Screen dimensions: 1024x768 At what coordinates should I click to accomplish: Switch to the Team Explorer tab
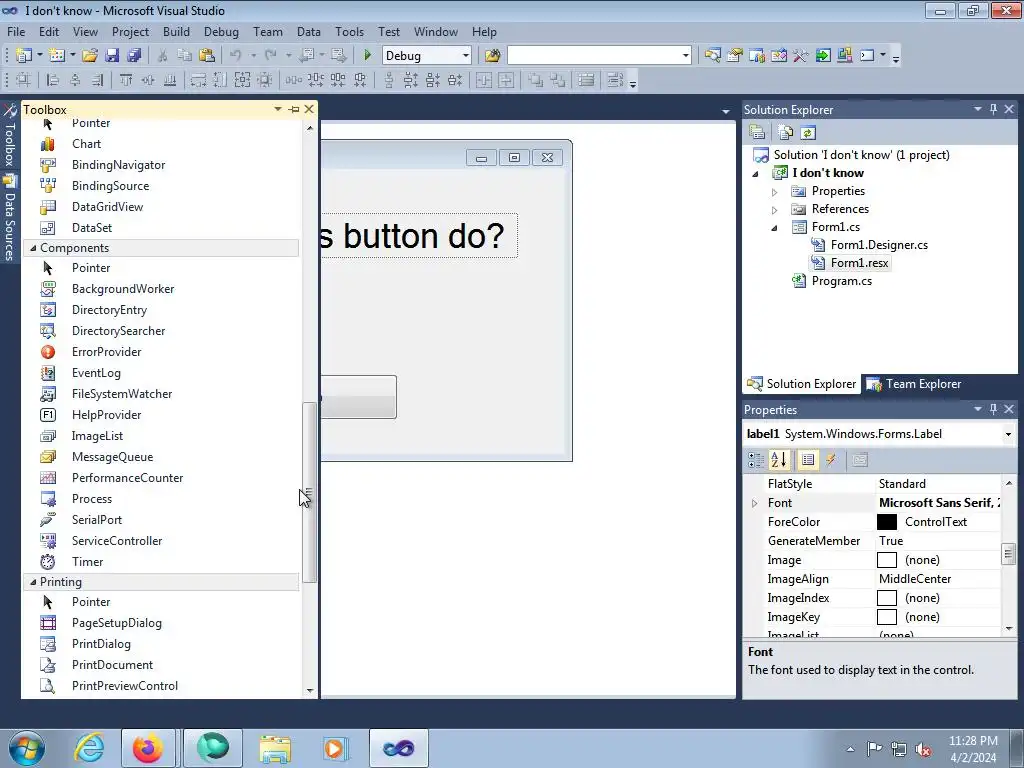click(x=914, y=384)
